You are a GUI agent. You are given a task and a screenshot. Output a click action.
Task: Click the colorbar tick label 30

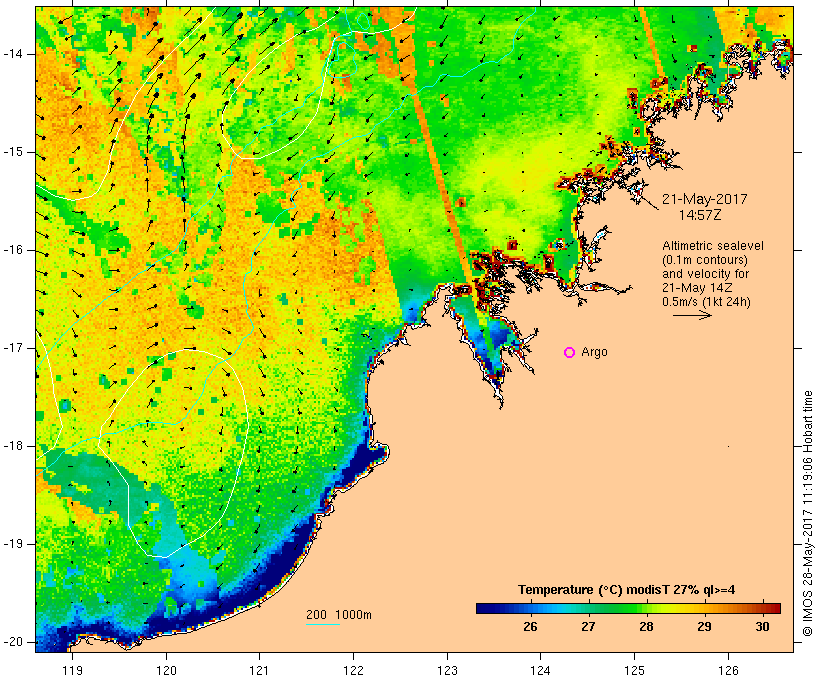point(762,626)
